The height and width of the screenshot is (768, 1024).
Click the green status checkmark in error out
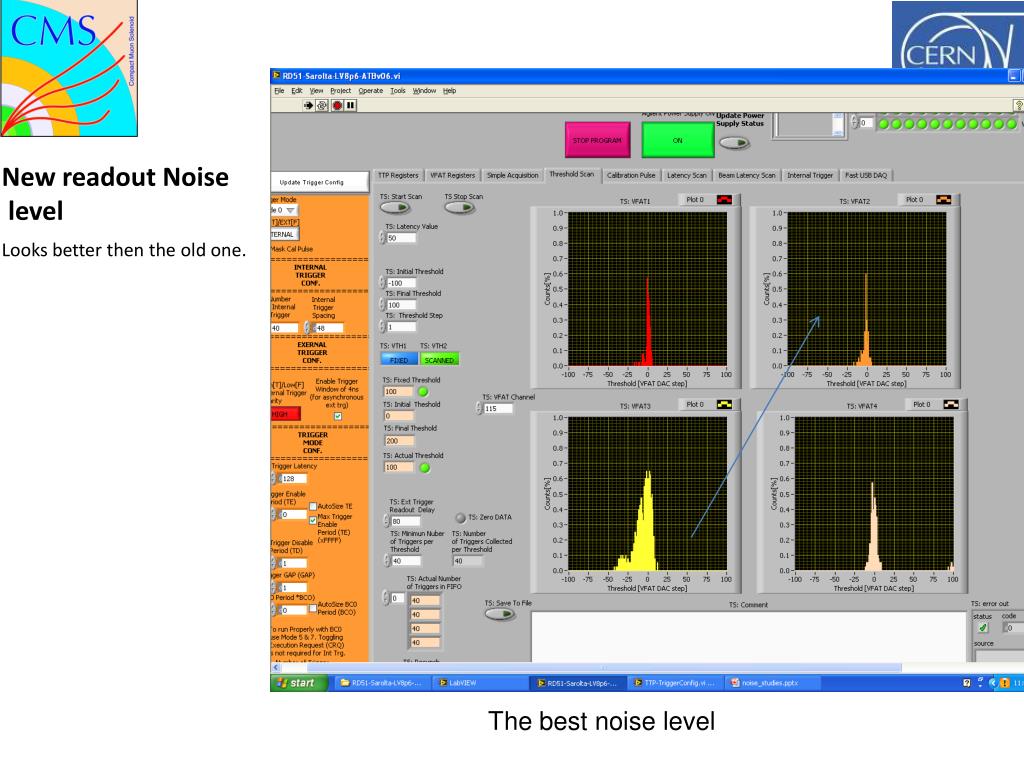click(x=983, y=628)
